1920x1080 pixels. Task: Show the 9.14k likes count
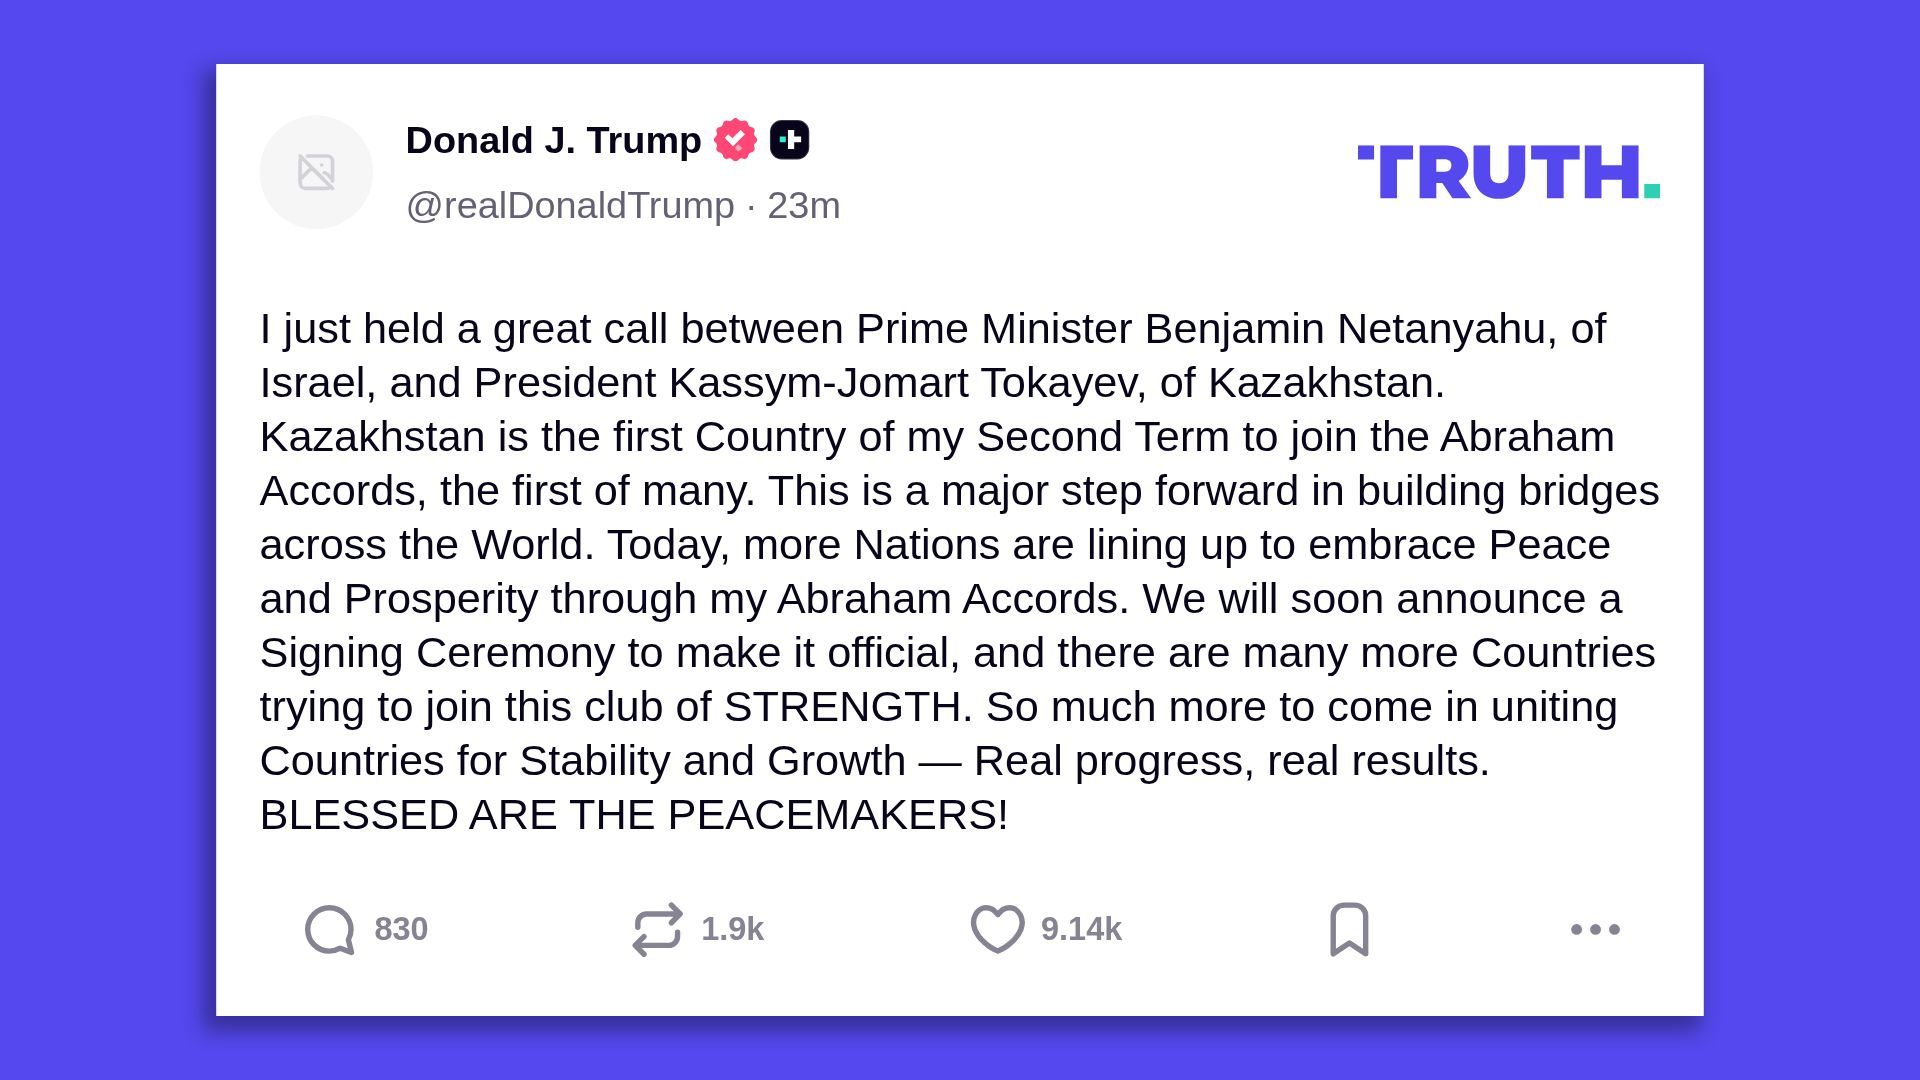click(1081, 929)
